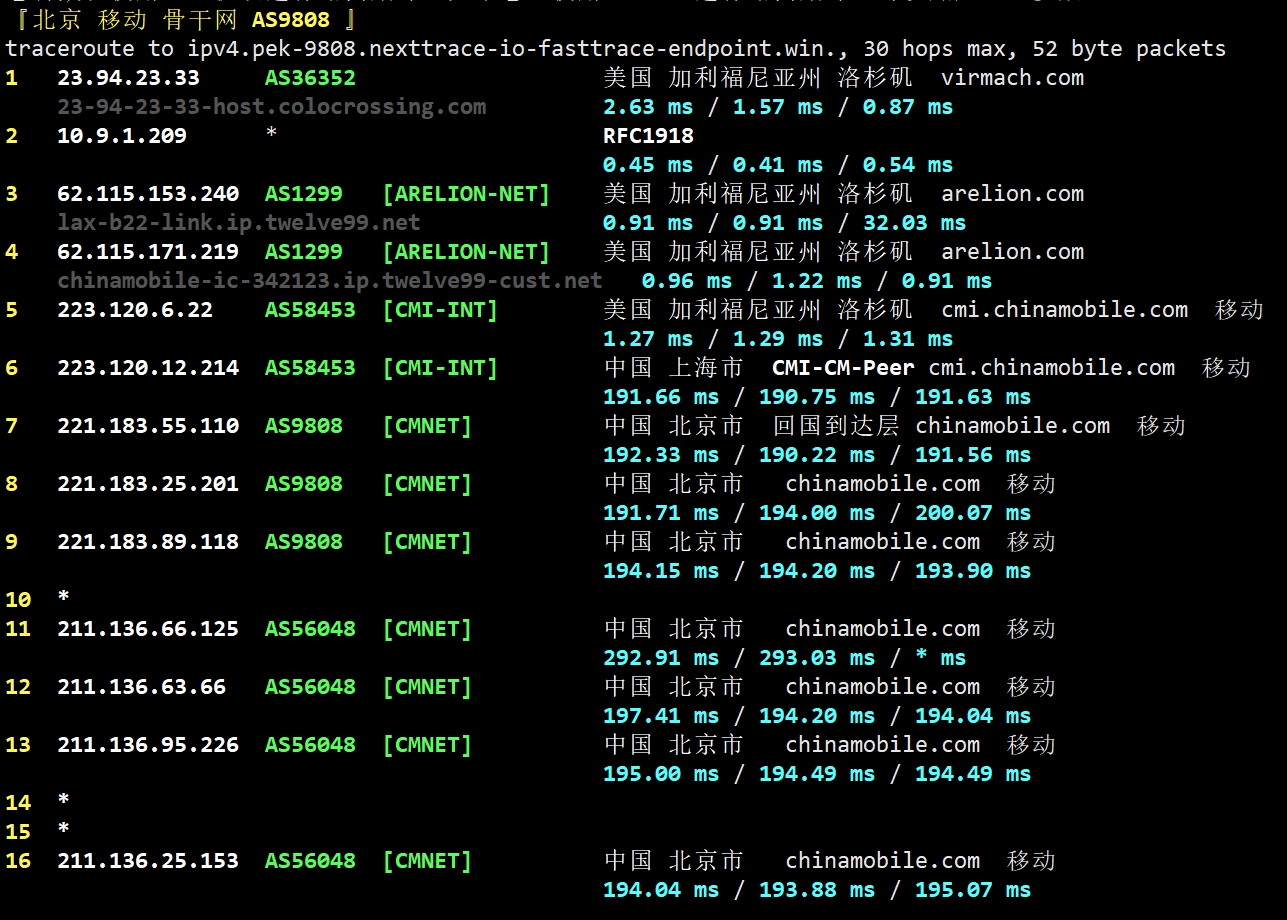Image resolution: width=1287 pixels, height=920 pixels.
Task: Click the 195.00 ms latency value
Action: (661, 774)
